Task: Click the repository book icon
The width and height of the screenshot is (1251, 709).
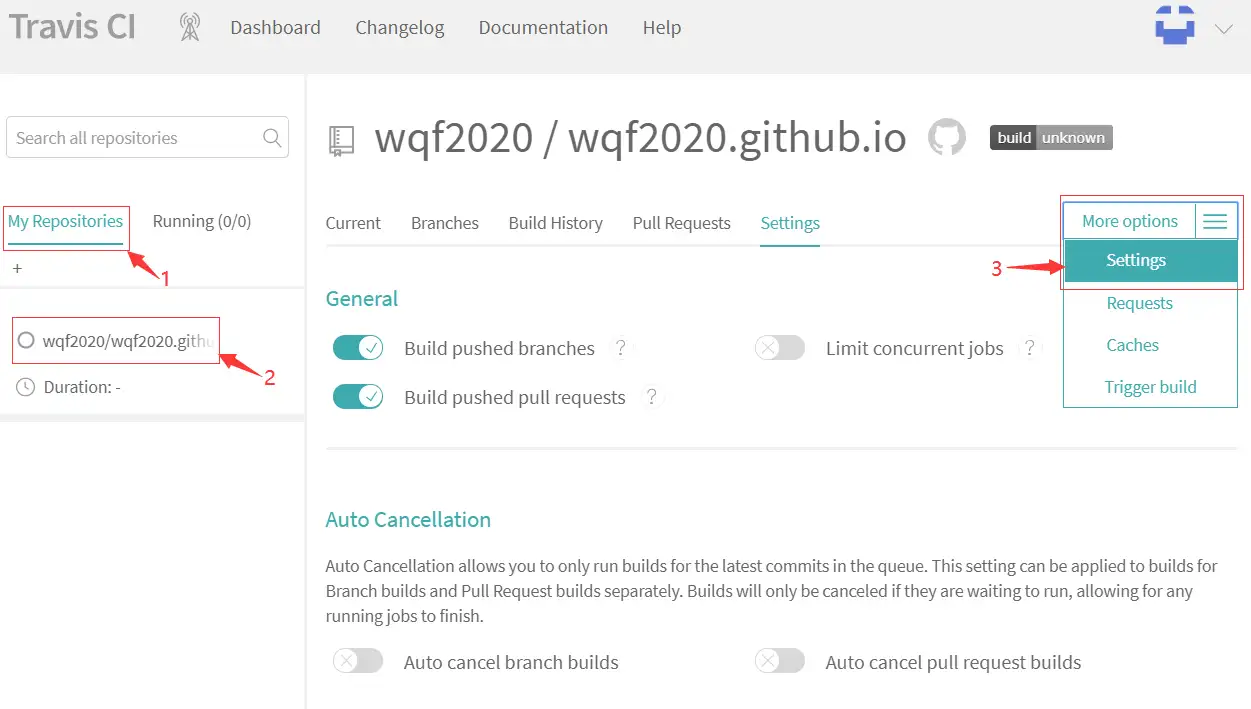Action: coord(342,141)
